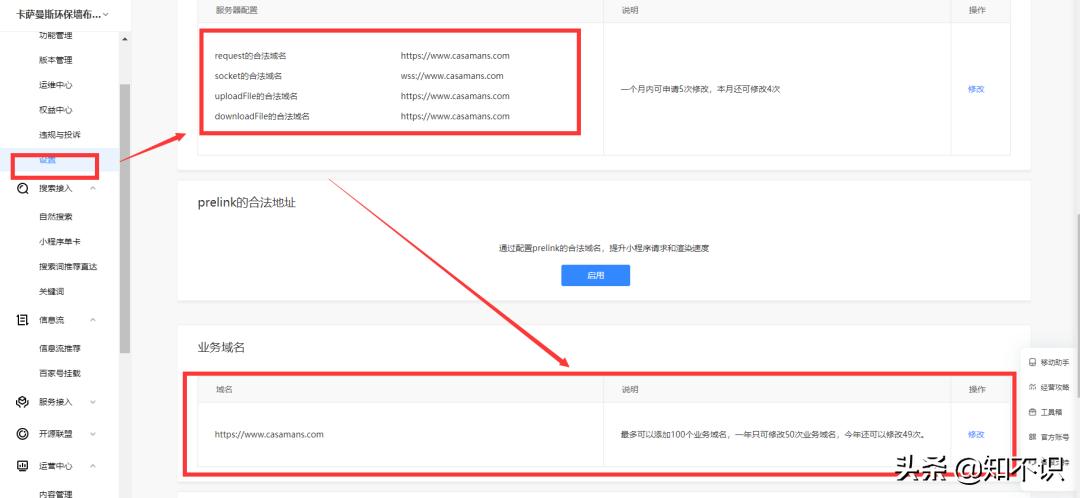The width and height of the screenshot is (1080, 498).
Task: Click the 运营中心 monitor icon in sidebar
Action: (x=23, y=466)
